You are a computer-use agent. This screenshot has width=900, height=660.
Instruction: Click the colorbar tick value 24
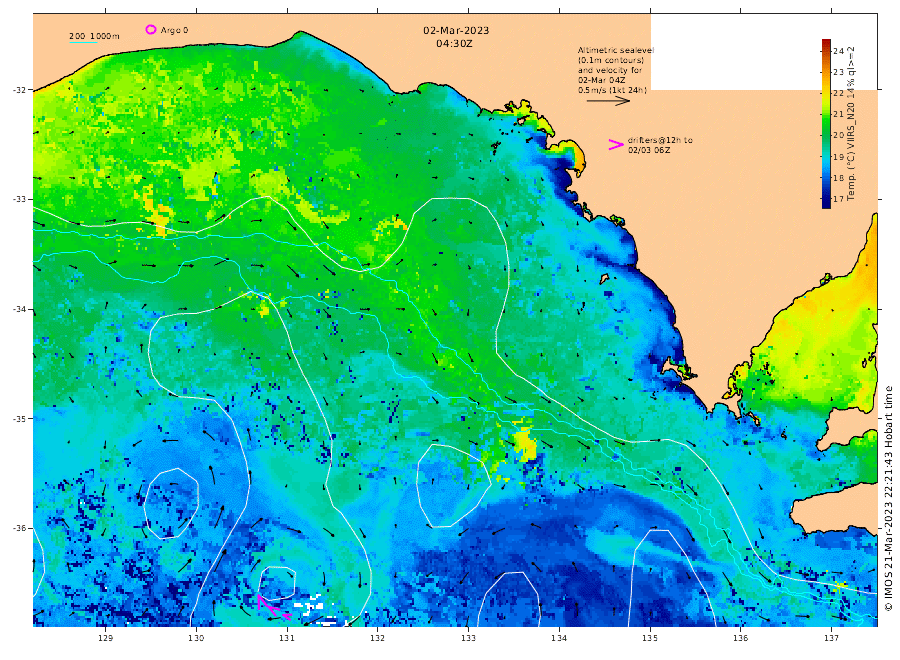(839, 51)
